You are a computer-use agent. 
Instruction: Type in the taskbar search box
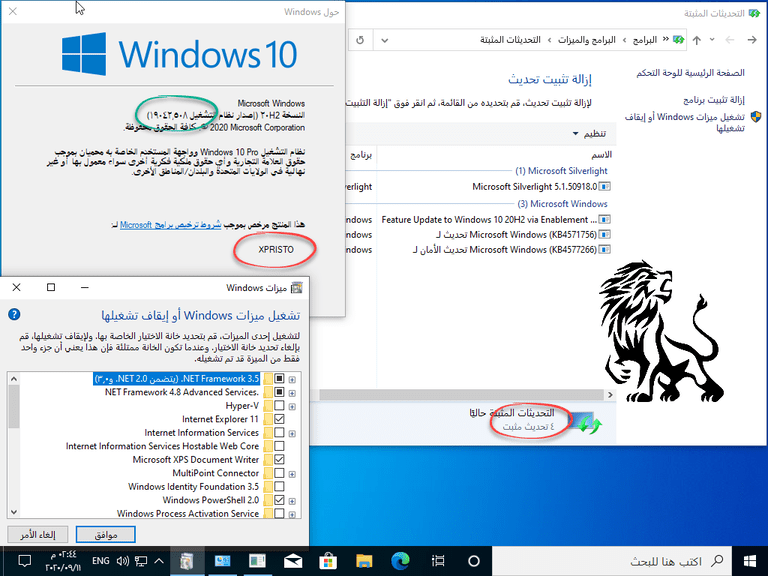611,561
